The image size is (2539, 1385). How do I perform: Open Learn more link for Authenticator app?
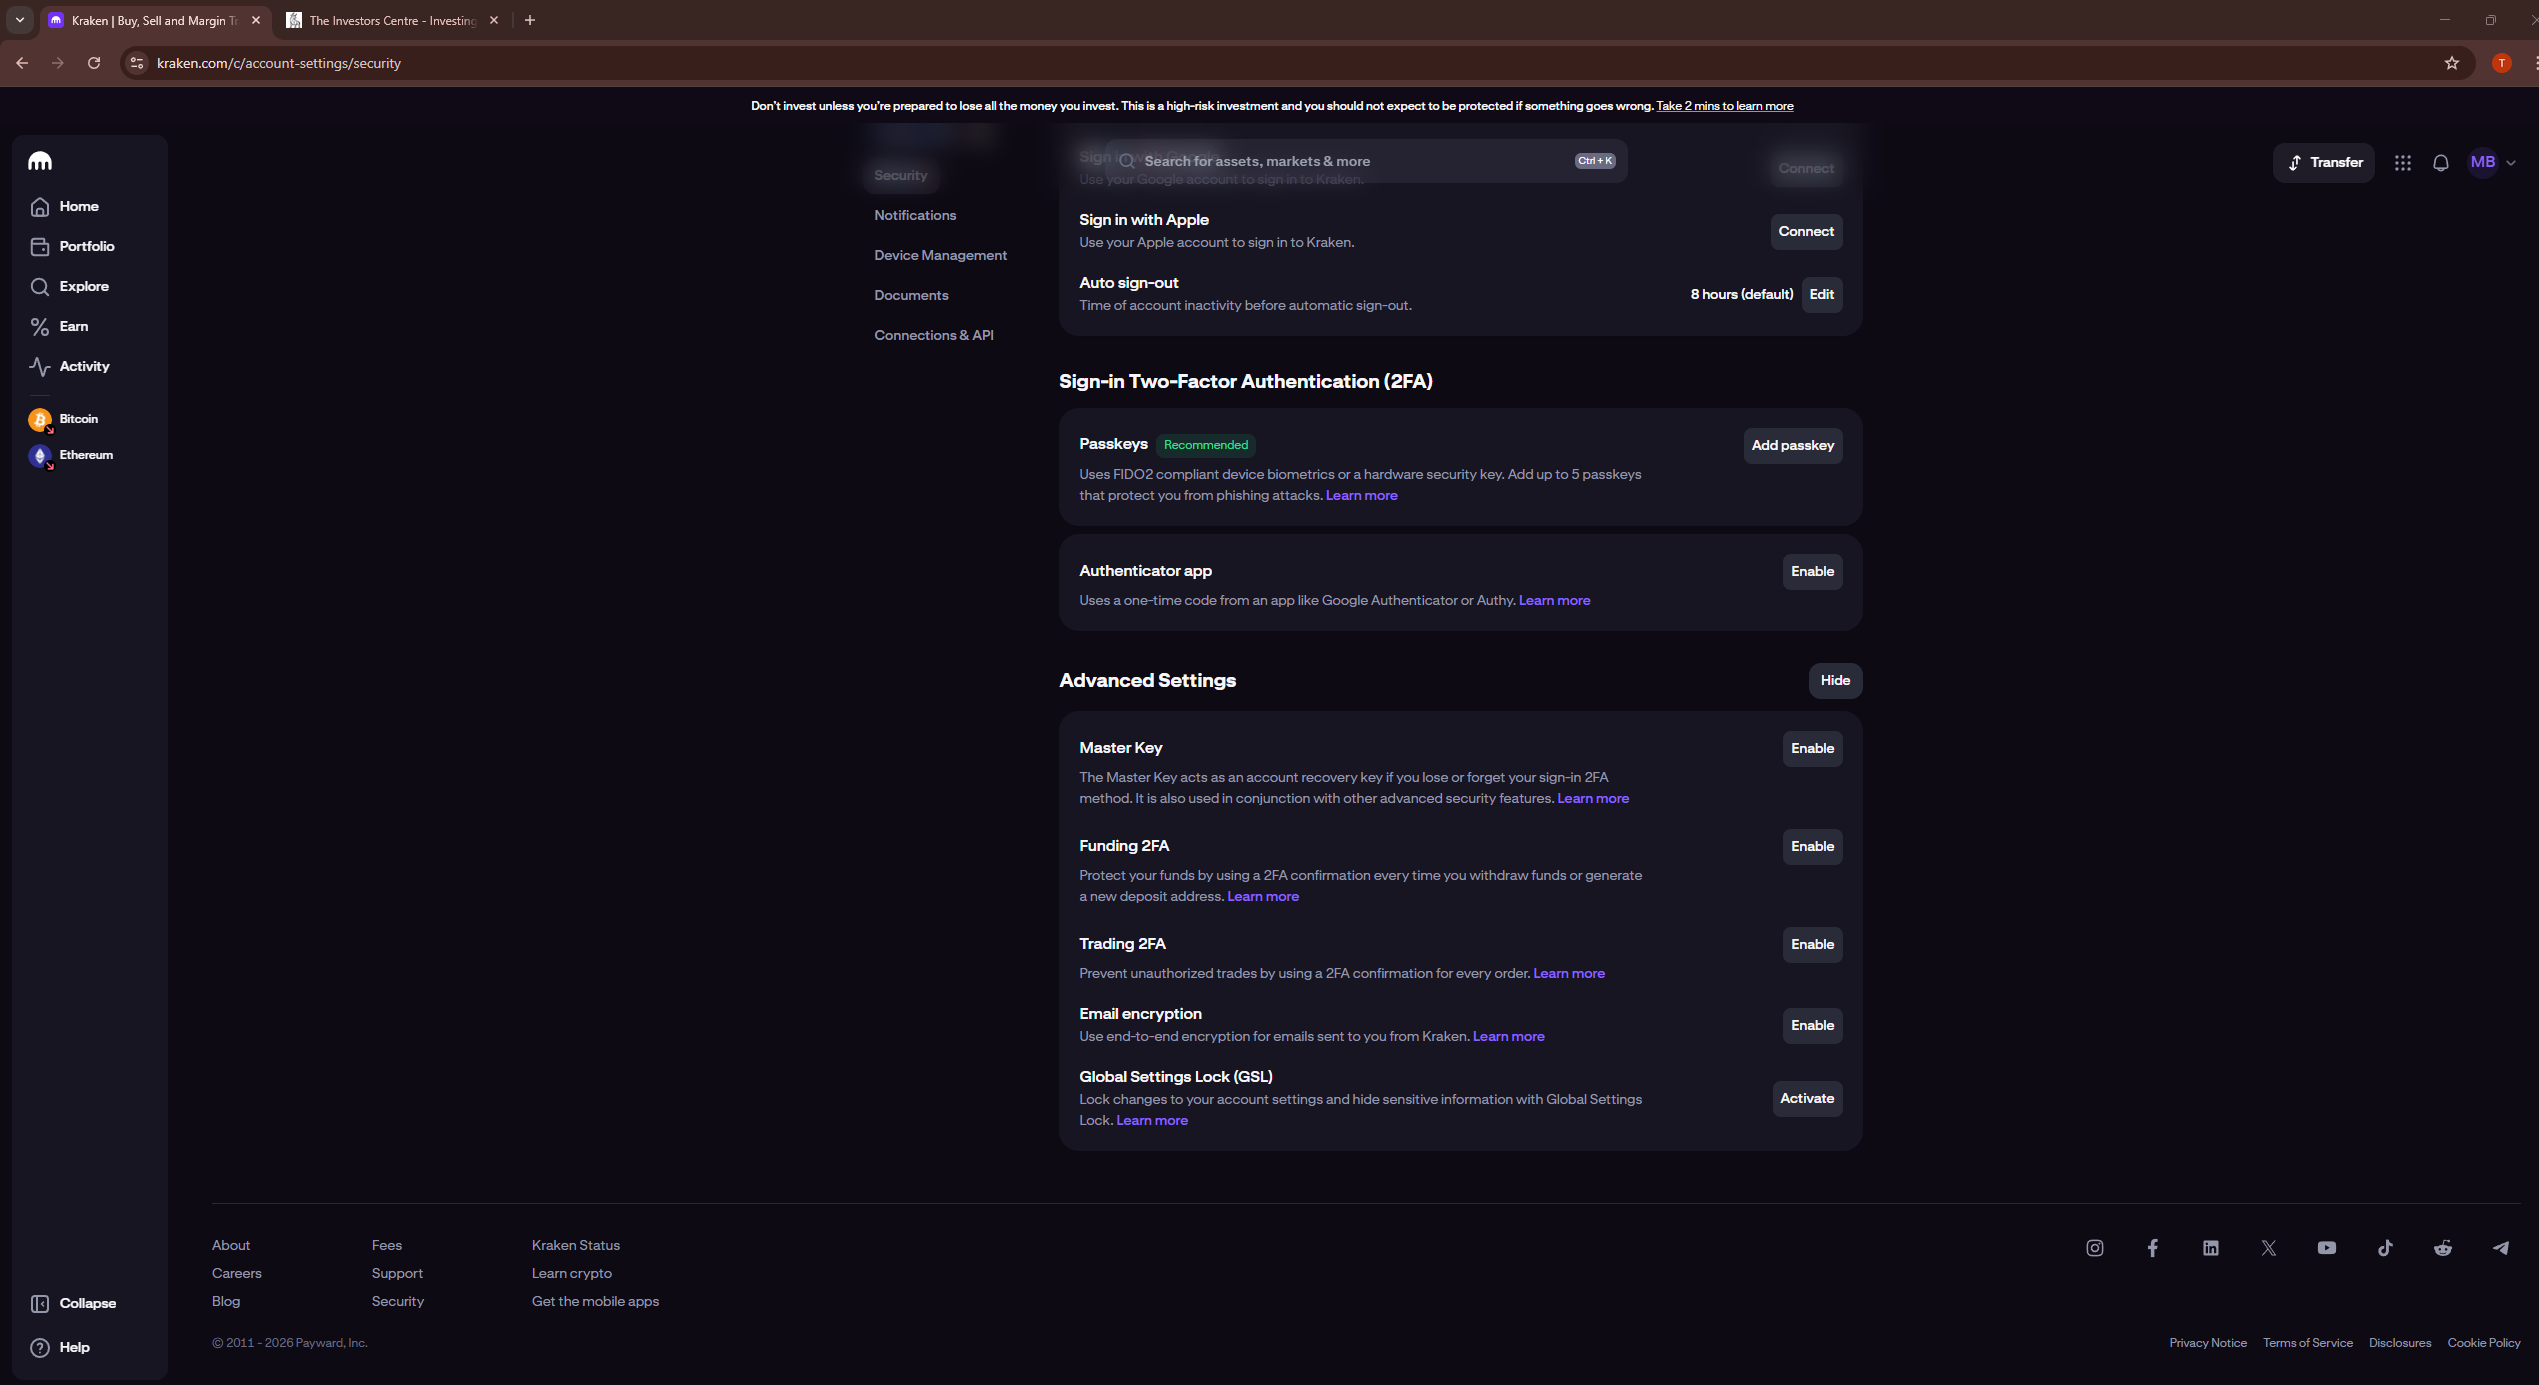point(1554,601)
